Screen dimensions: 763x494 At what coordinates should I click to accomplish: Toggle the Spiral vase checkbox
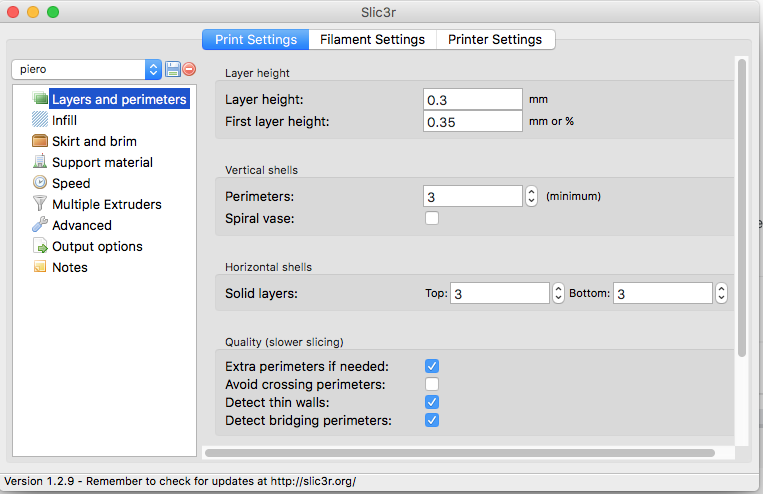point(432,218)
